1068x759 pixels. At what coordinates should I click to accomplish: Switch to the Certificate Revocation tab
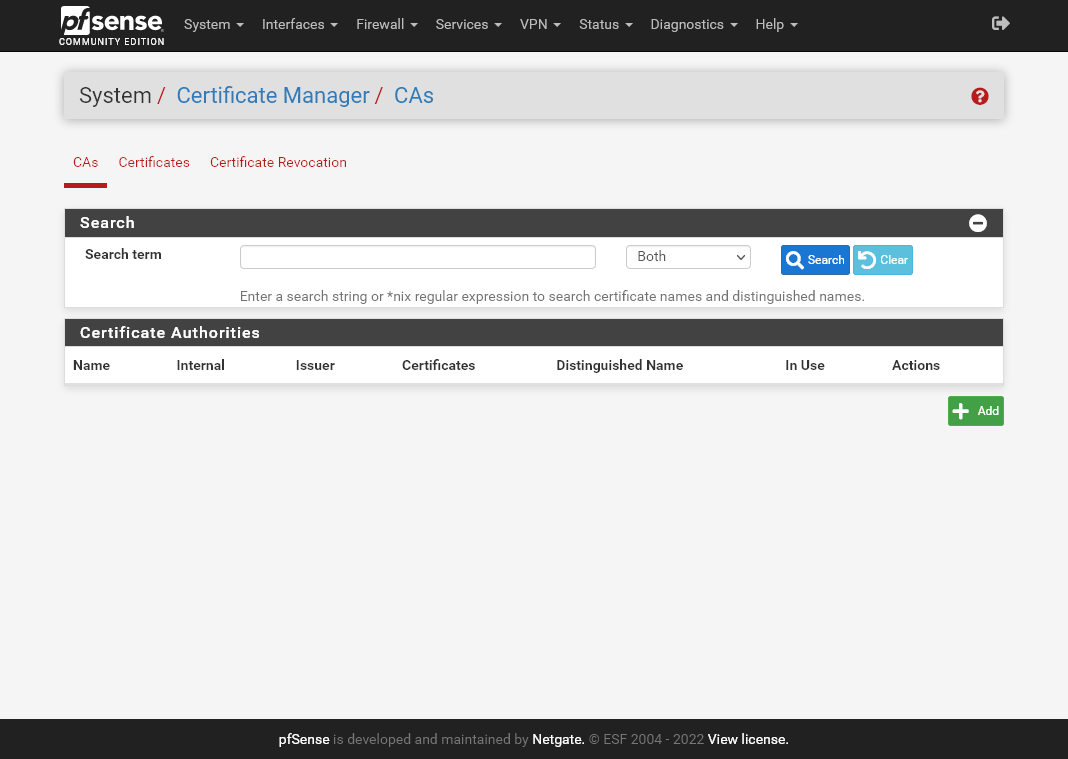click(x=278, y=162)
